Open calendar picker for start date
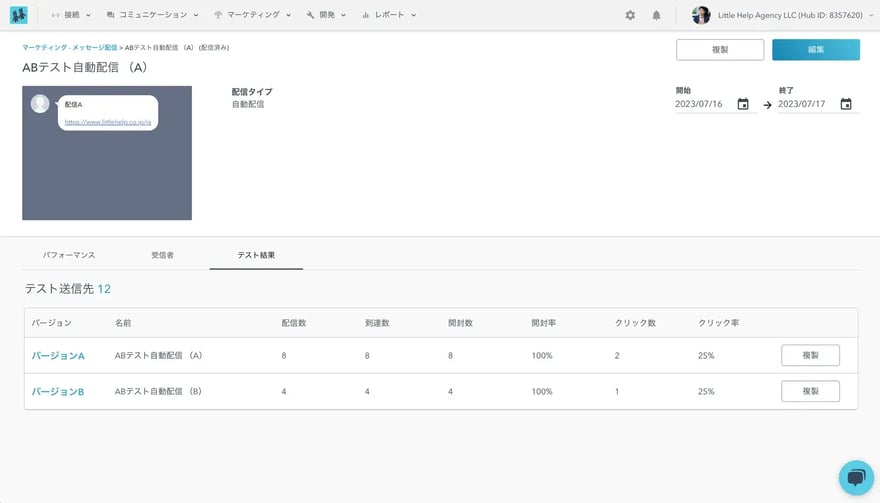880x503 pixels. coord(743,104)
